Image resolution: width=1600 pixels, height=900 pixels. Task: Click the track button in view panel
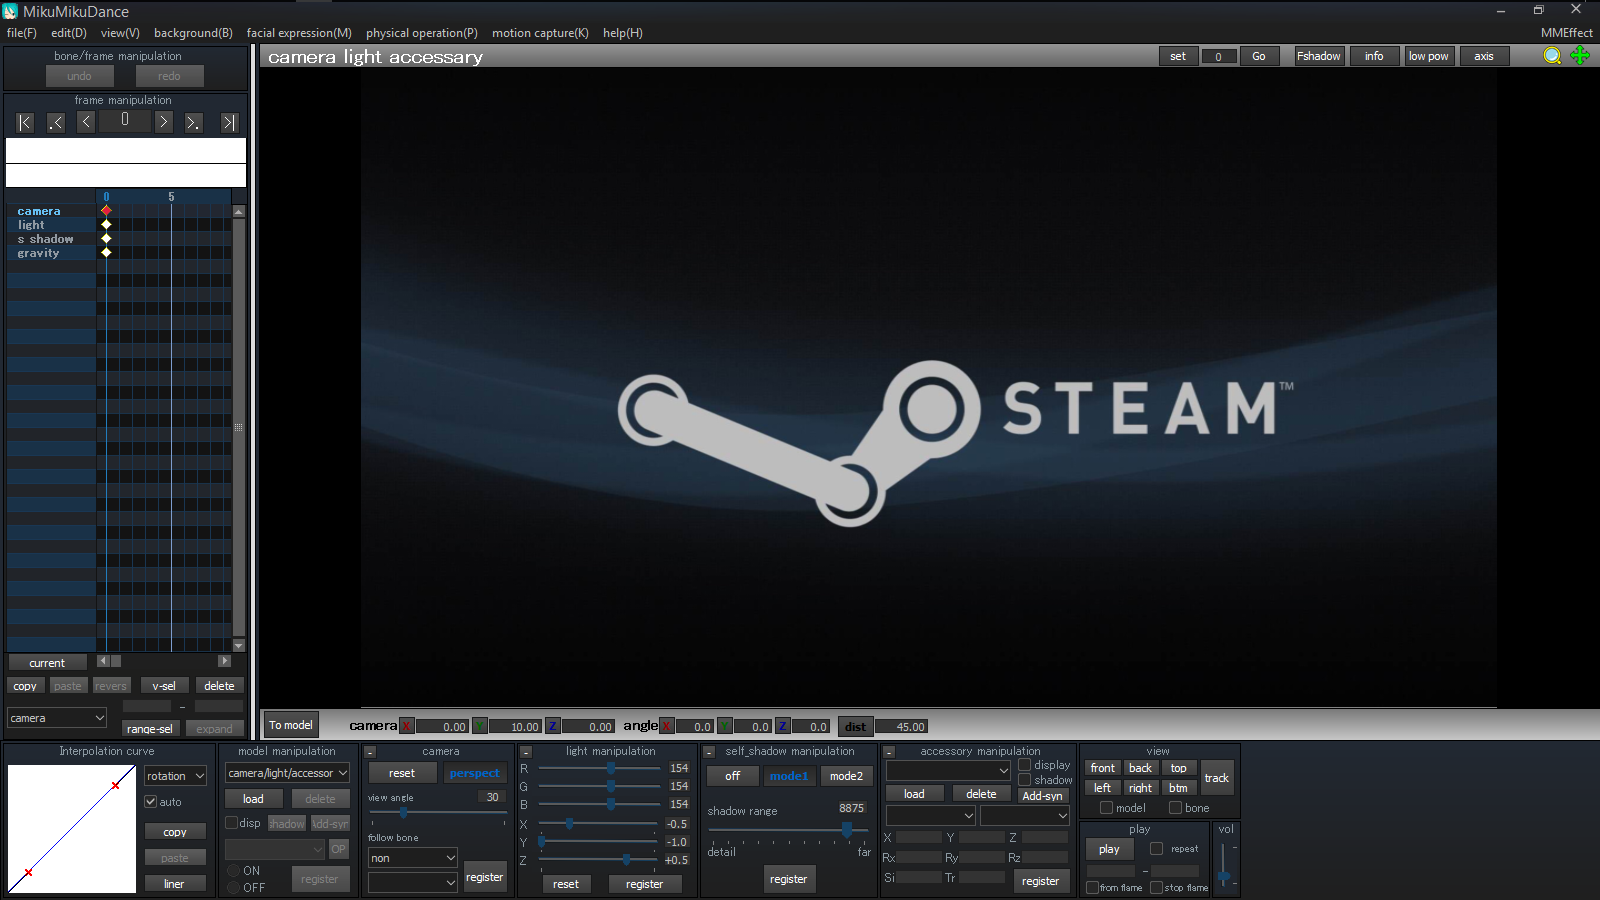coord(1217,778)
